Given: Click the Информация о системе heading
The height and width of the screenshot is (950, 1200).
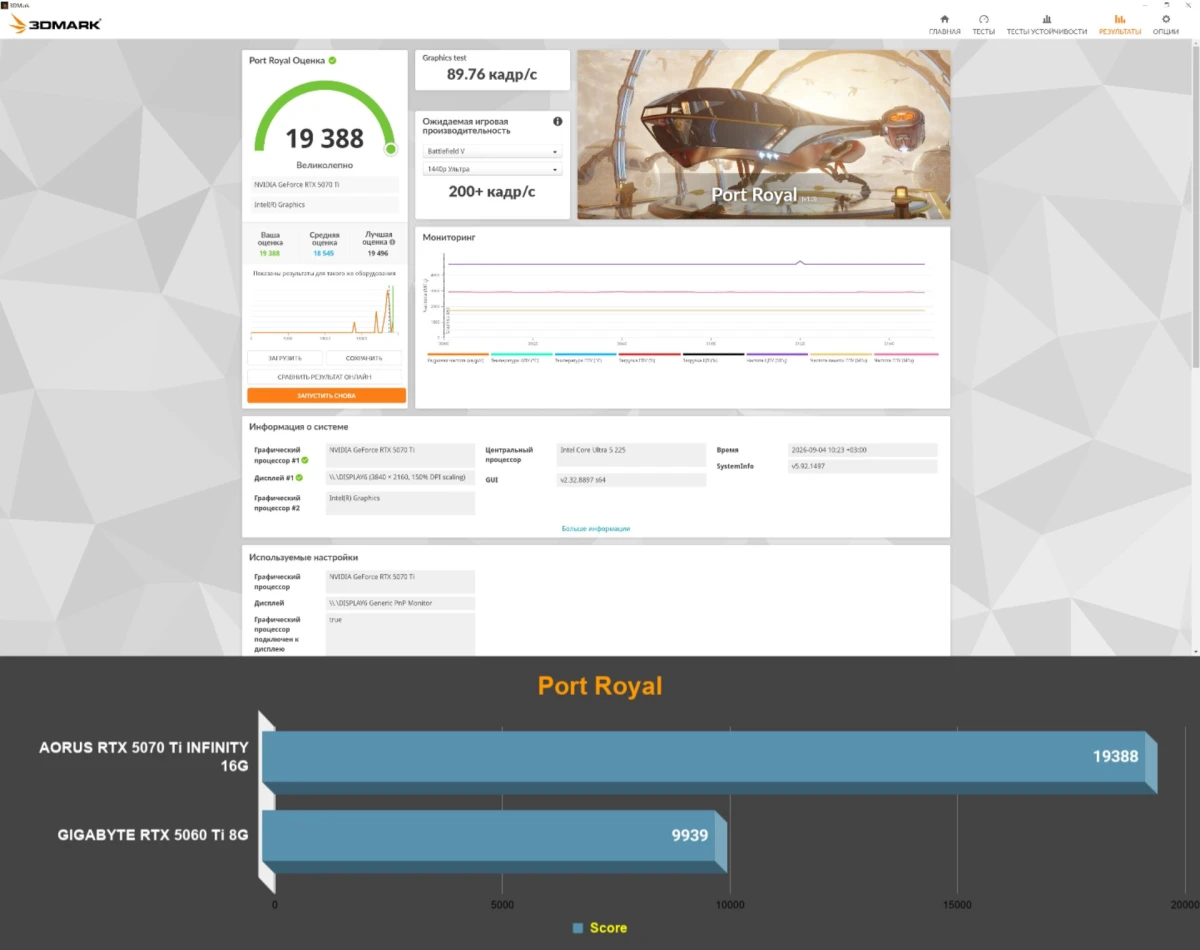Looking at the screenshot, I should click(x=299, y=427).
